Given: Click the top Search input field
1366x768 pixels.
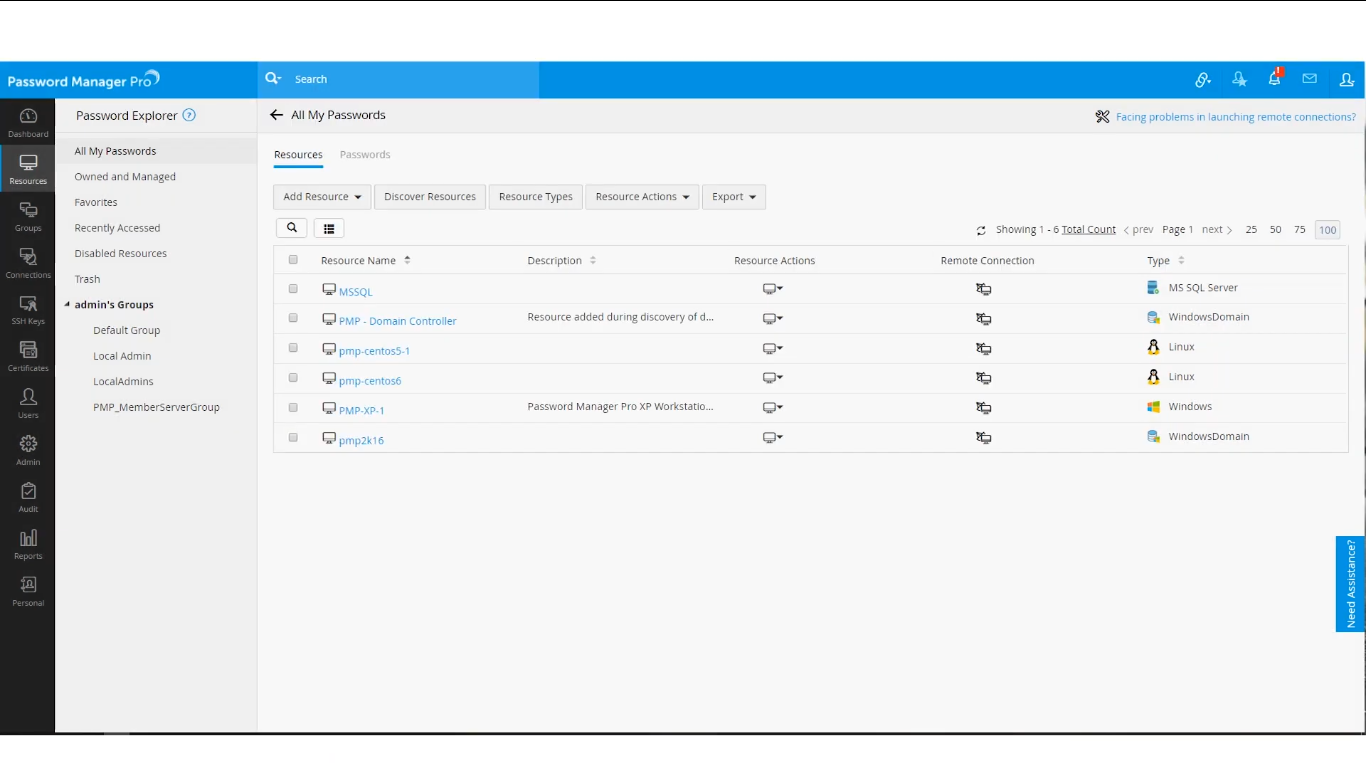Looking at the screenshot, I should pos(410,79).
